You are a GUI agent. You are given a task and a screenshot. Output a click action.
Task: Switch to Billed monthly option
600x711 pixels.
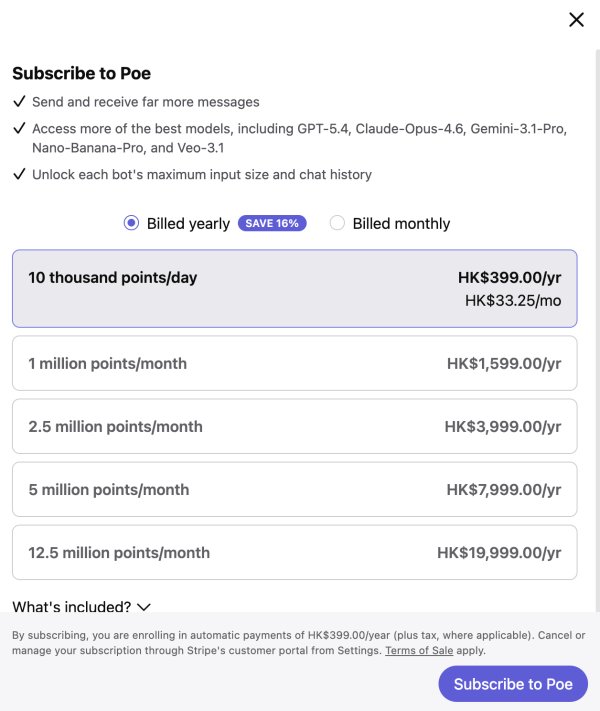(337, 223)
